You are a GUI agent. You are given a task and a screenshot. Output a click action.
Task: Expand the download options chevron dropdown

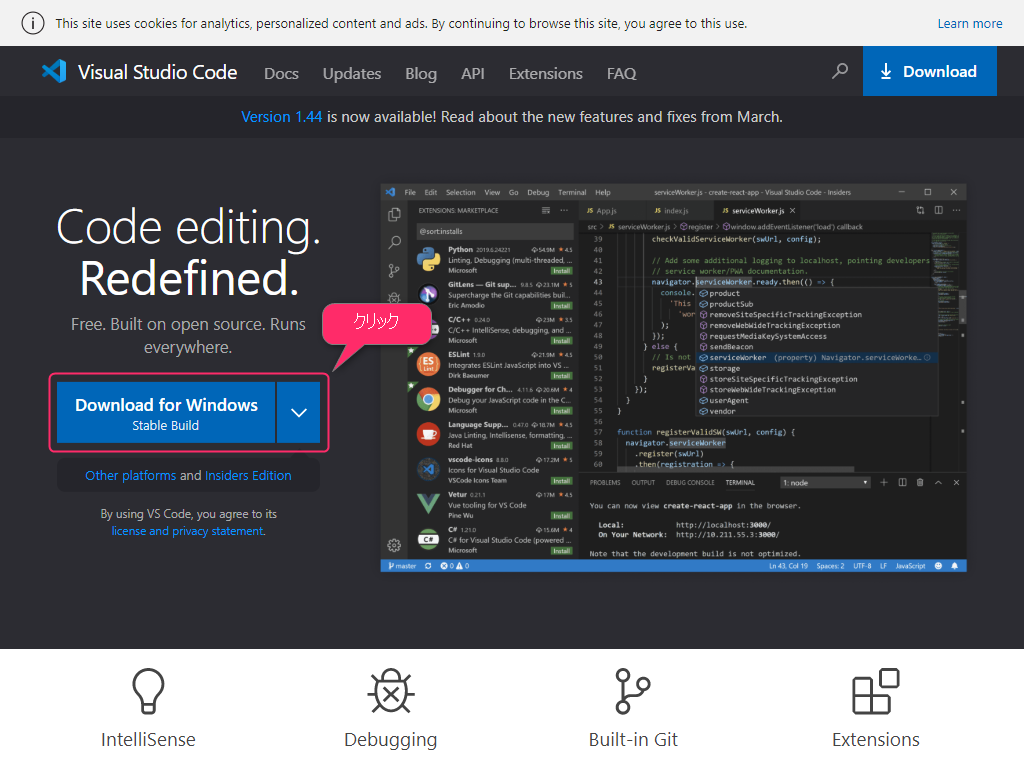click(x=298, y=413)
